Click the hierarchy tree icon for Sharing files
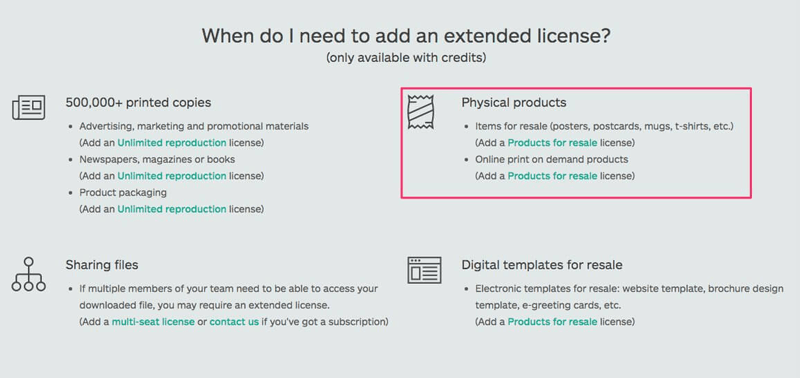This screenshot has width=800, height=378. click(x=29, y=274)
